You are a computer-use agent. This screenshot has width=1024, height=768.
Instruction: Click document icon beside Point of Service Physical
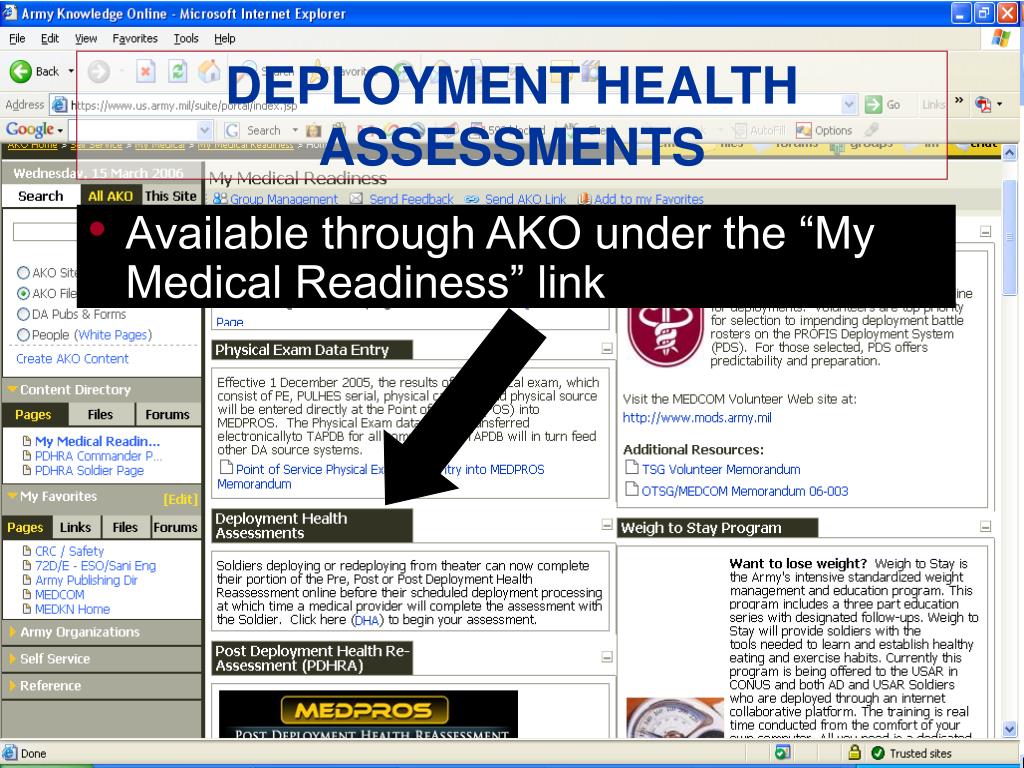(x=226, y=467)
